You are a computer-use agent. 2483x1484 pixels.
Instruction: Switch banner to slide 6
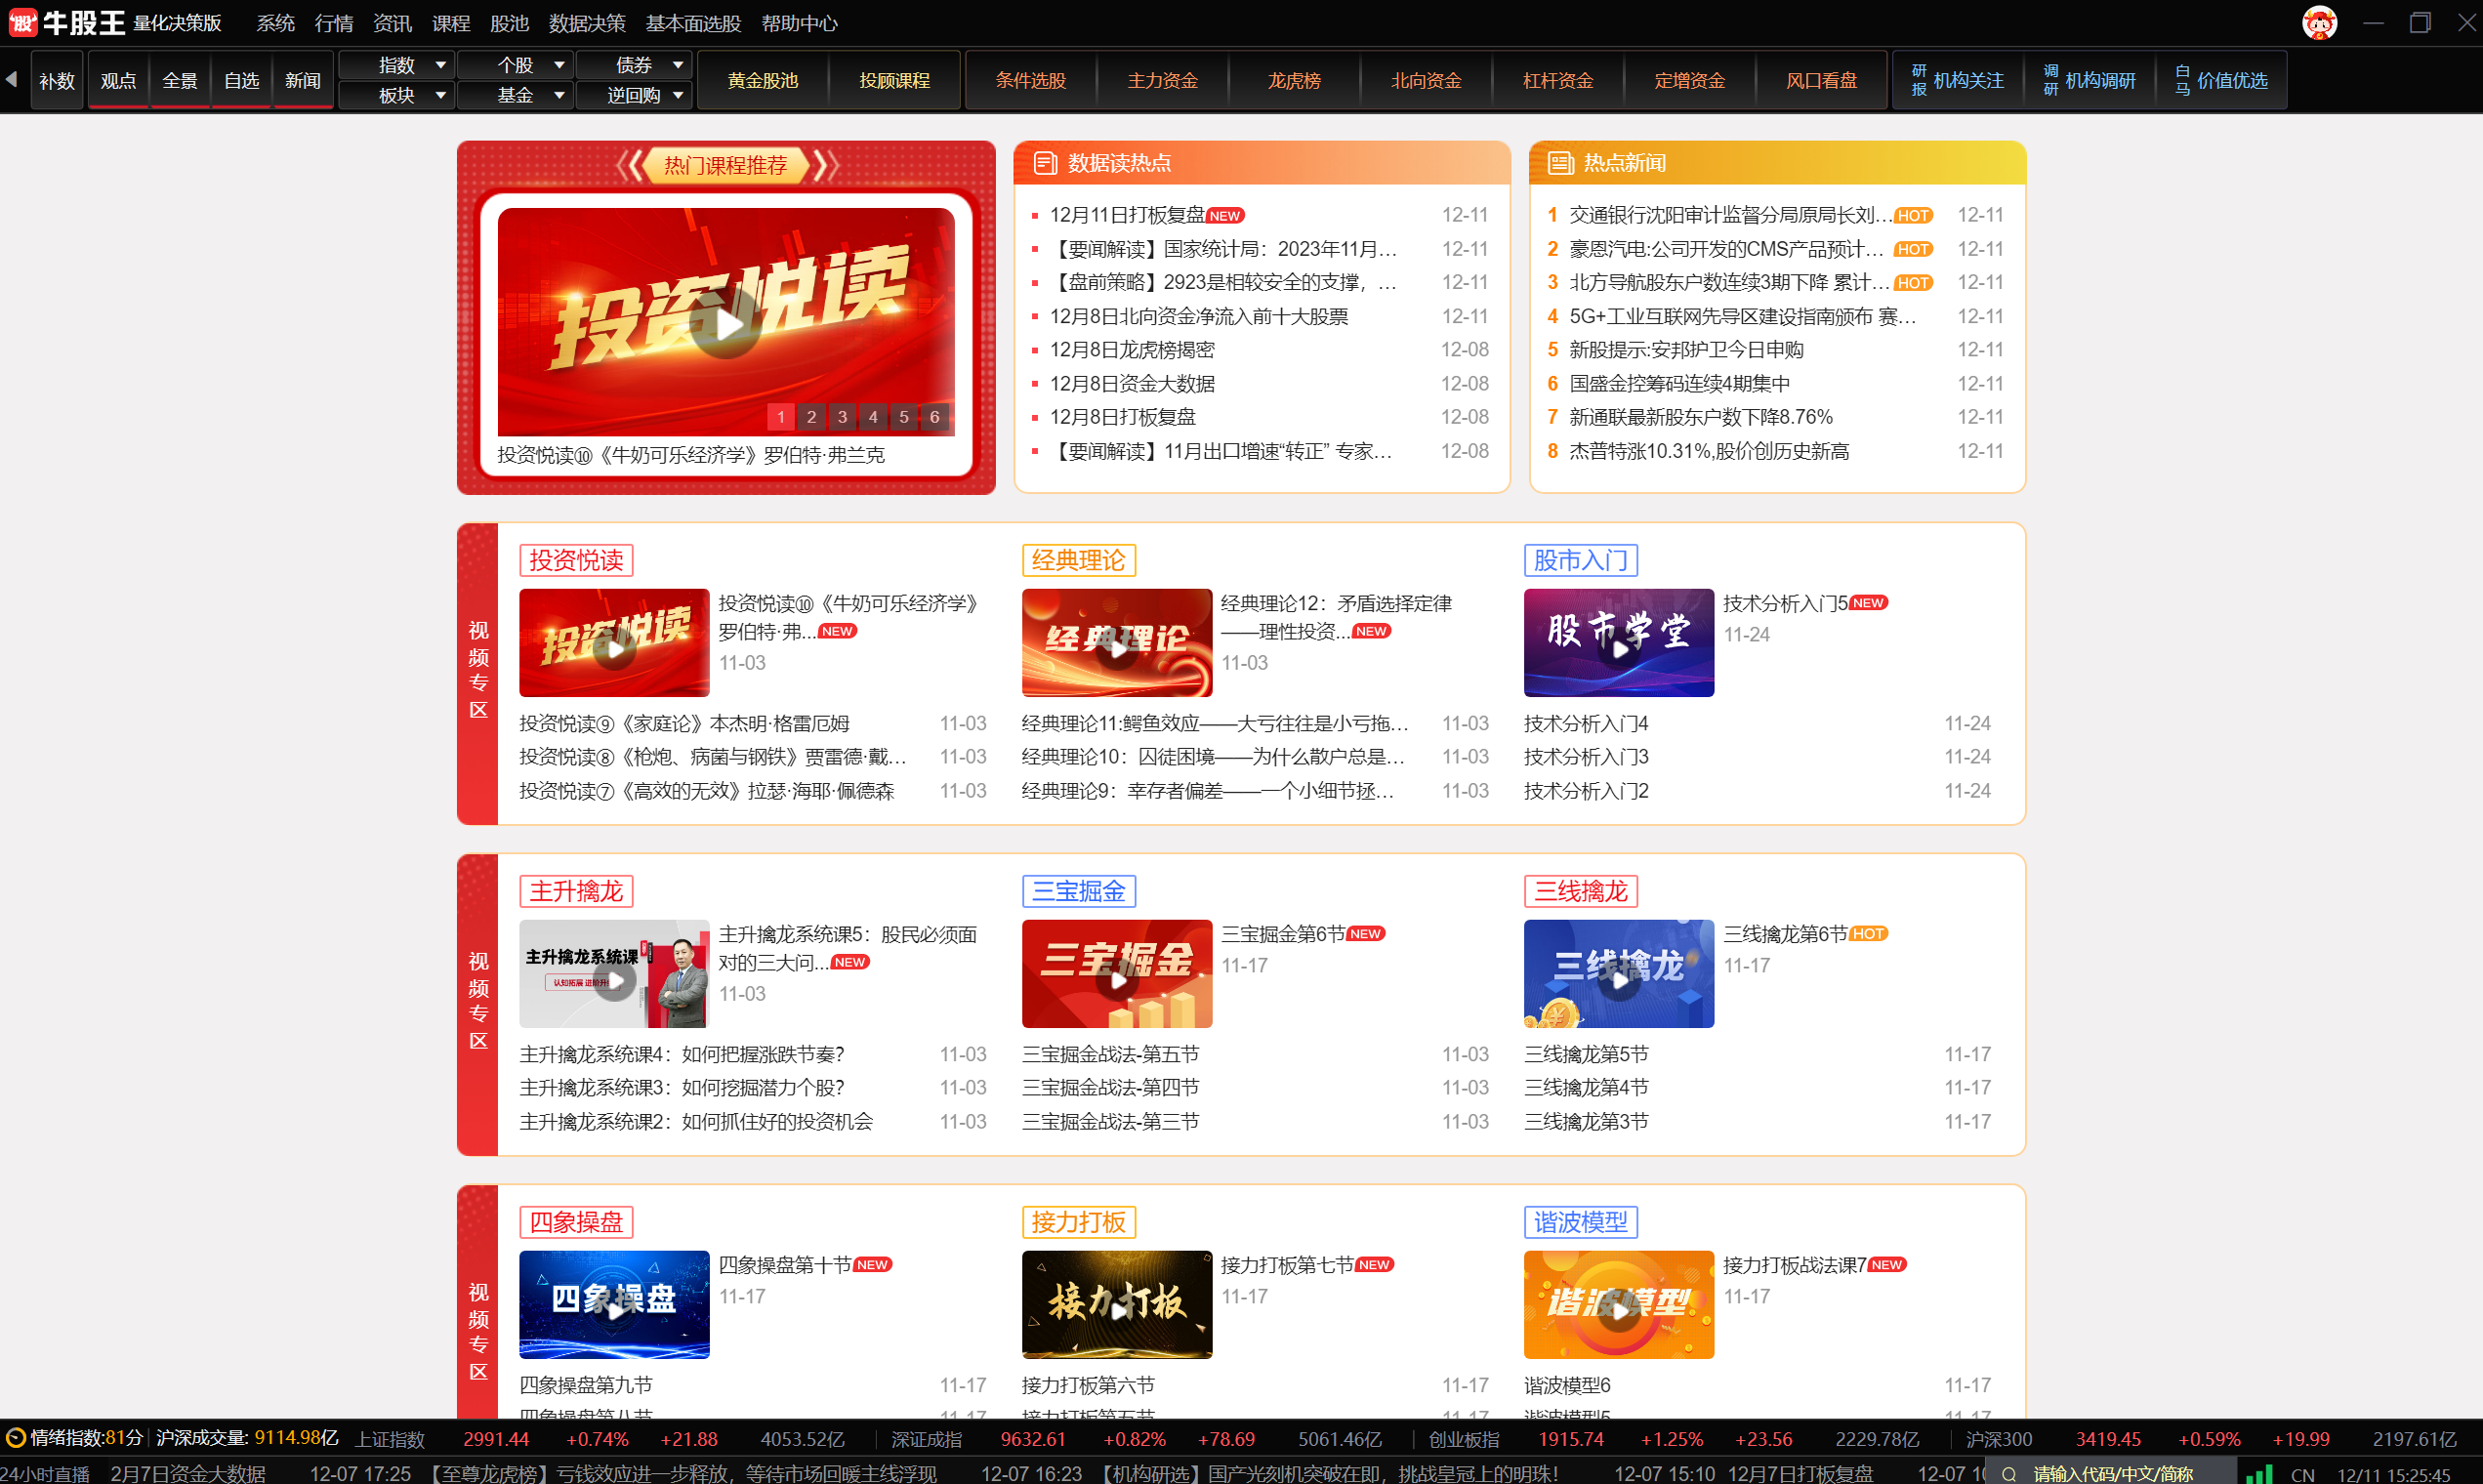pos(934,417)
